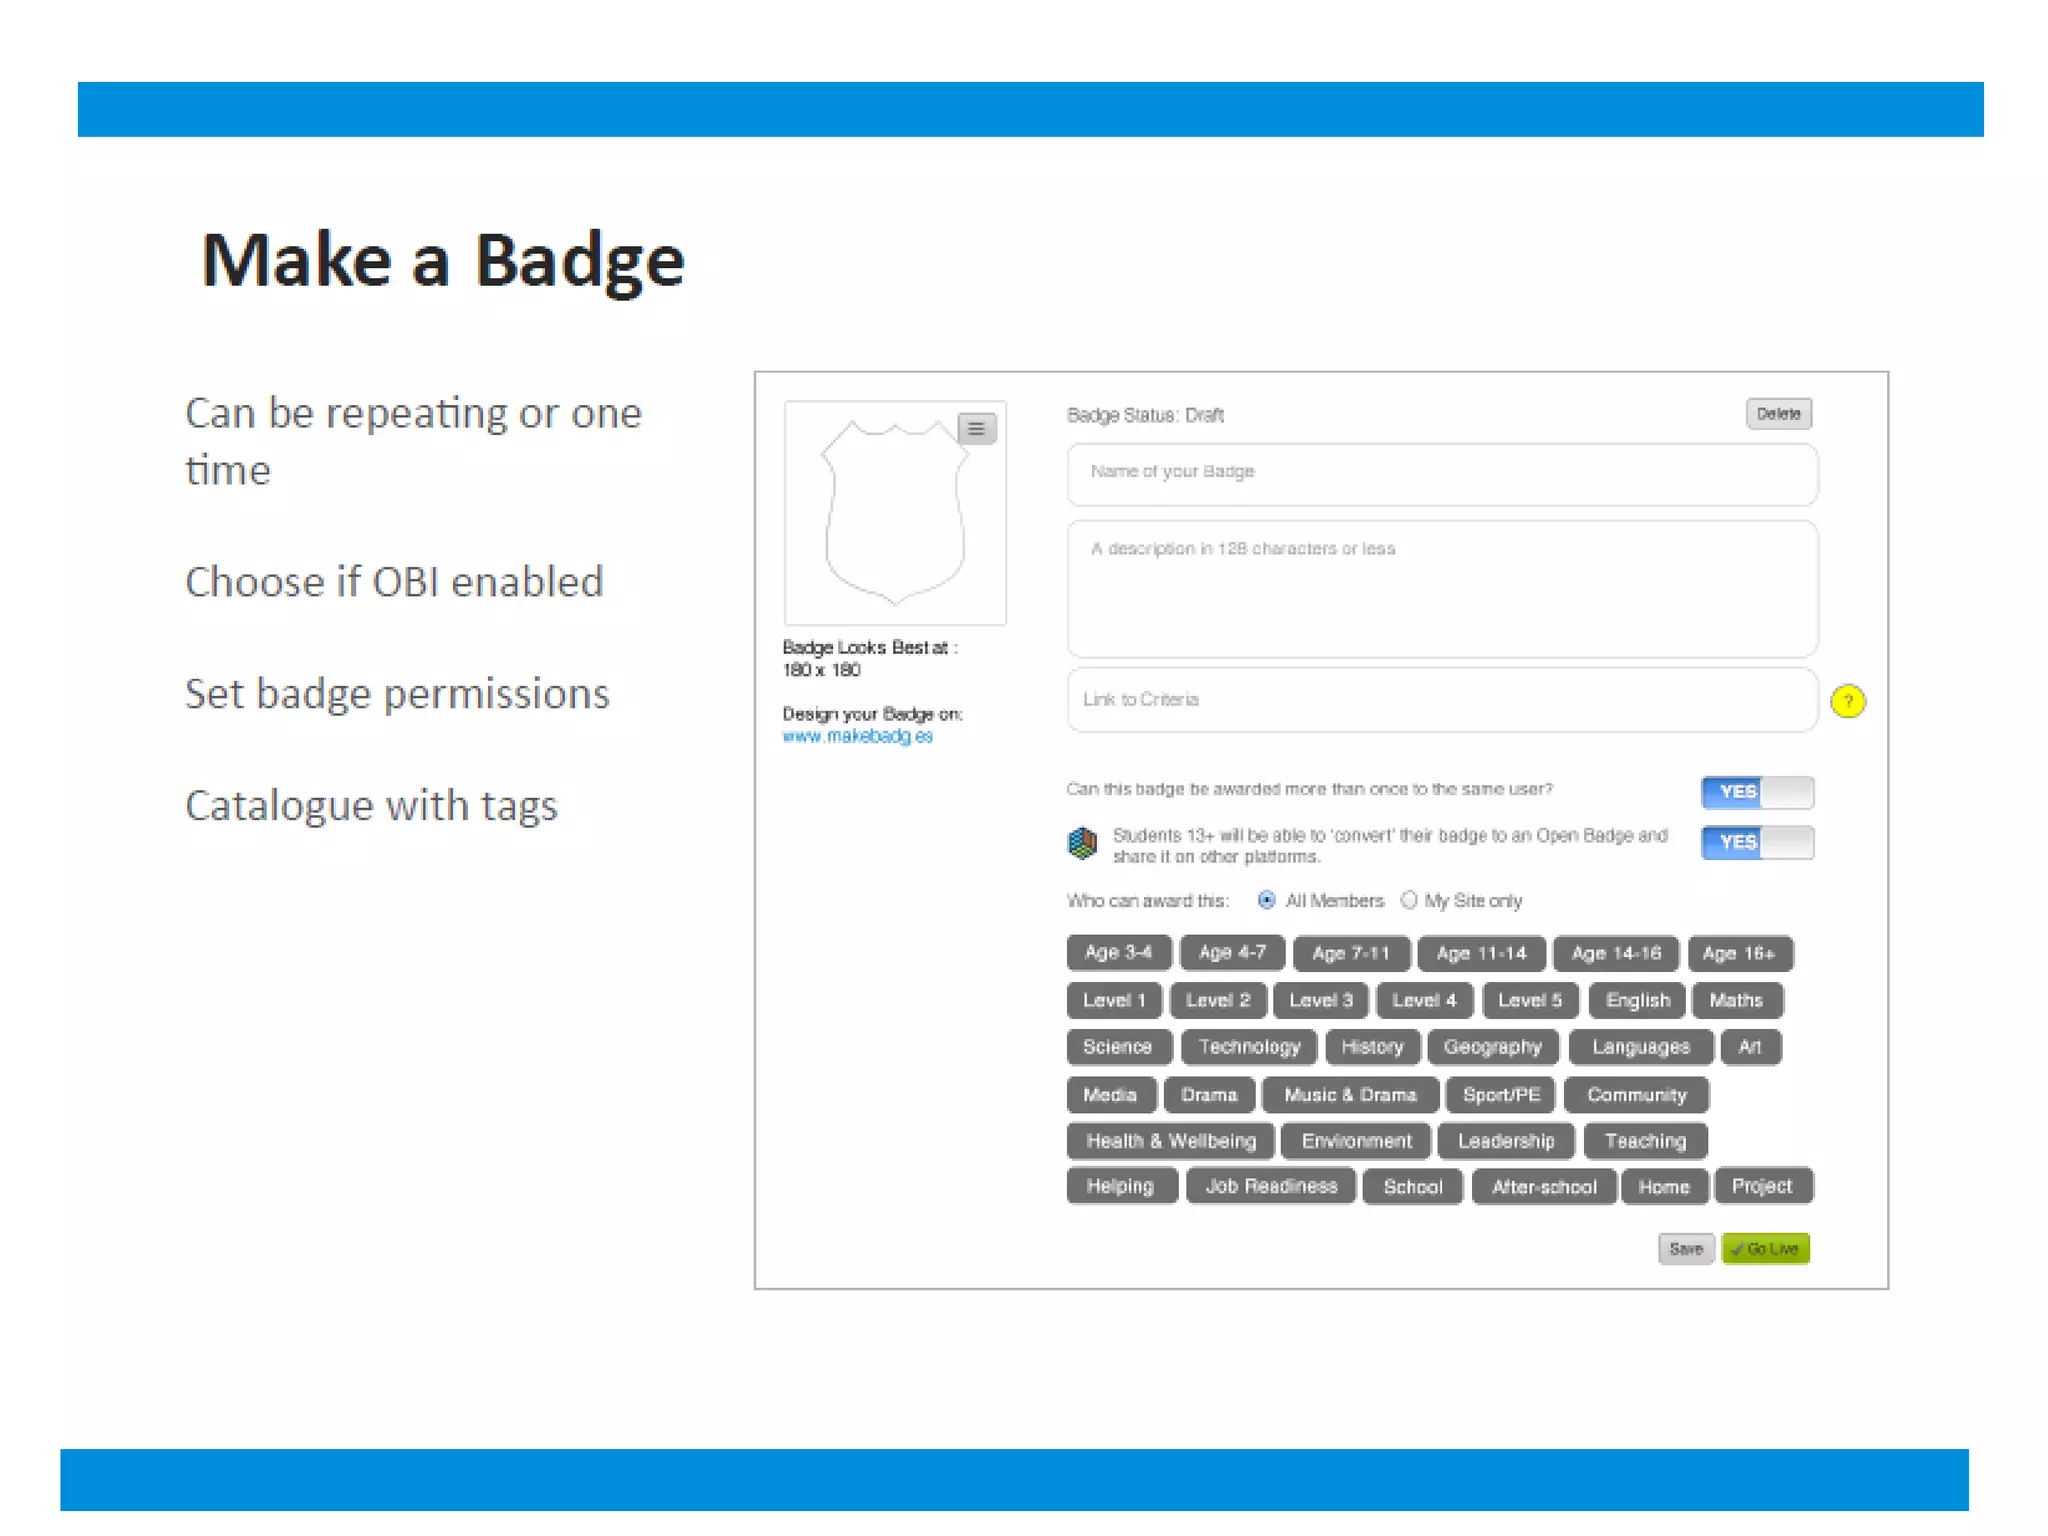
Task: Toggle the Open Badge conversion switch
Action: [x=1756, y=842]
